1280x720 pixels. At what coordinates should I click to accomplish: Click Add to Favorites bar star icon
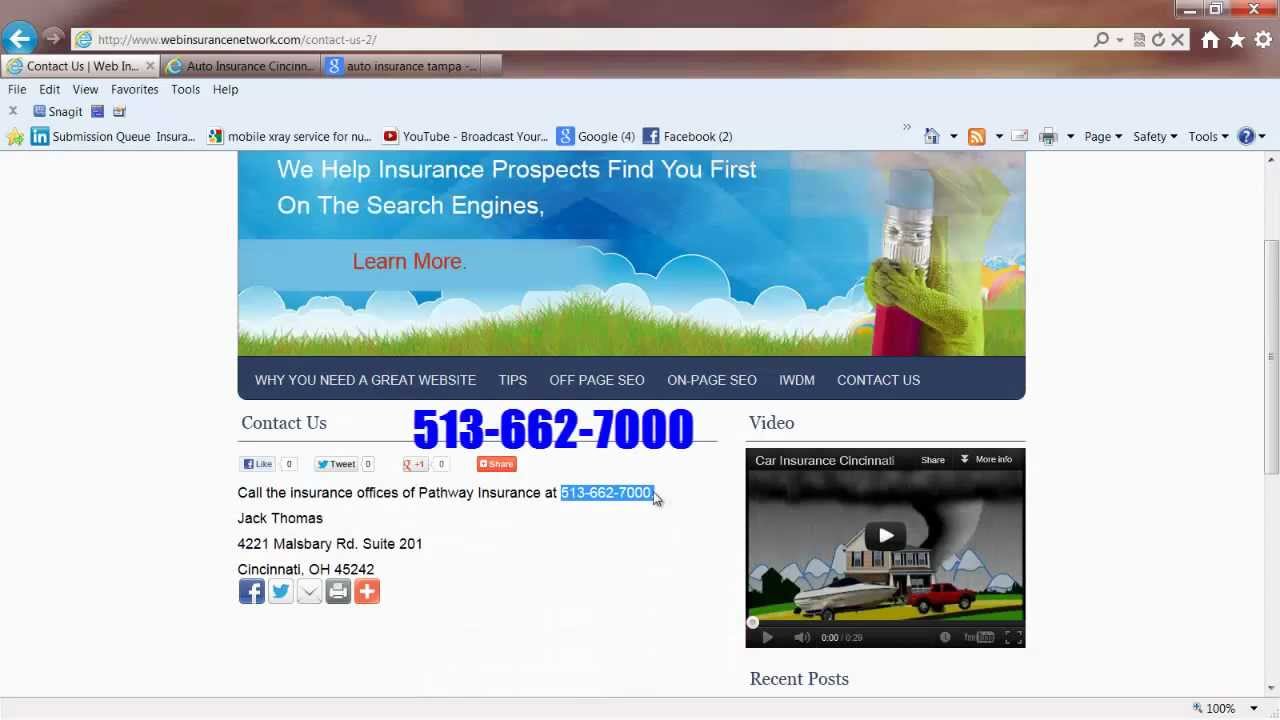(x=14, y=136)
